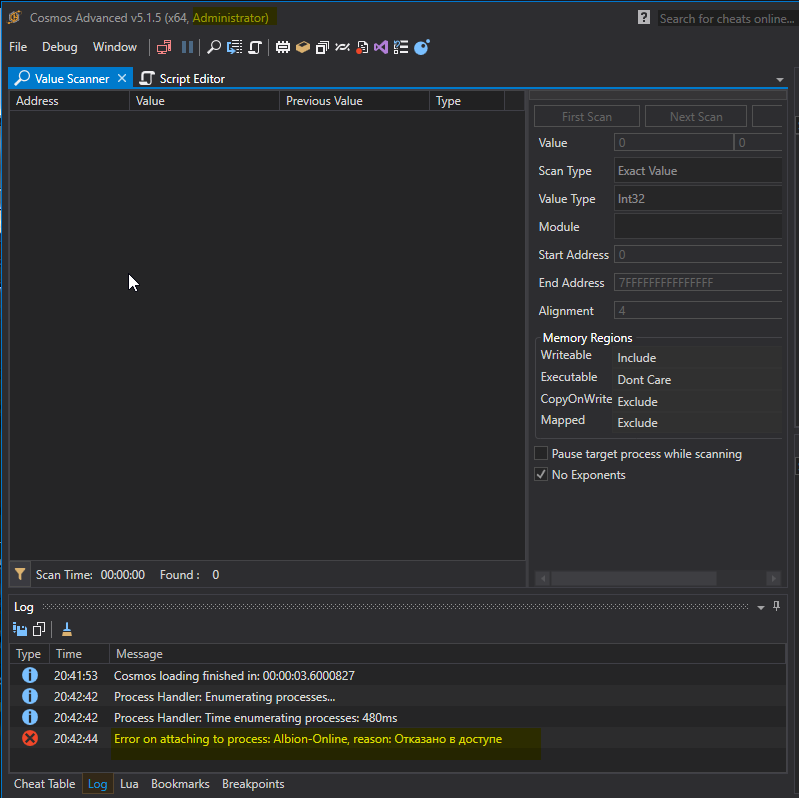Viewport: 799px width, 798px height.
Task: Click the First Scan button
Action: click(587, 117)
